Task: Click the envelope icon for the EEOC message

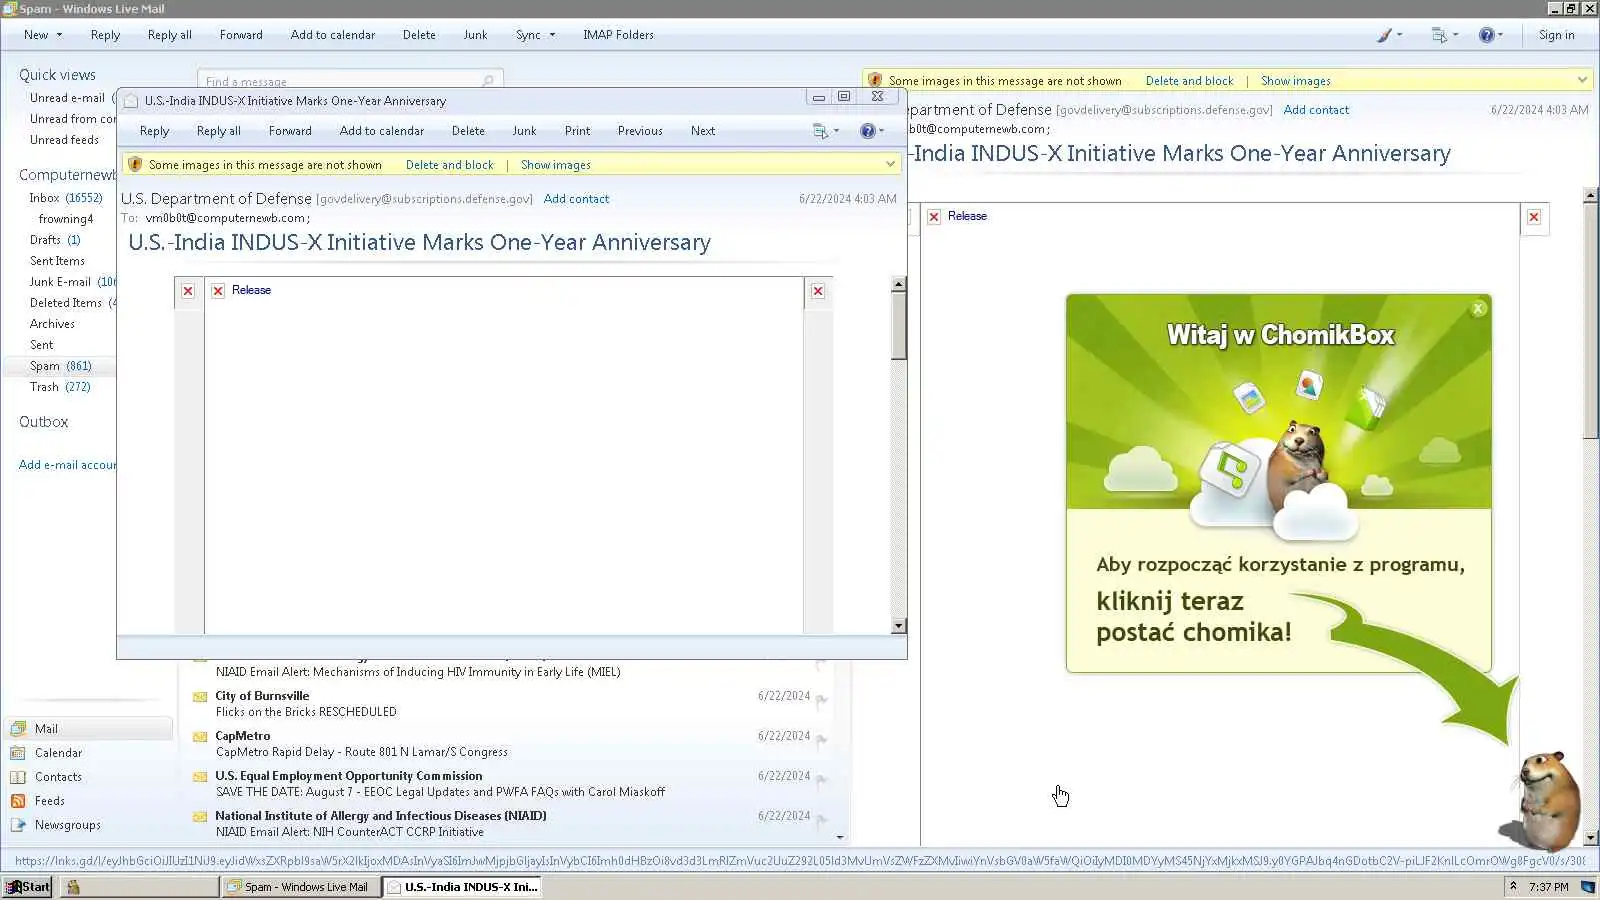Action: click(200, 777)
